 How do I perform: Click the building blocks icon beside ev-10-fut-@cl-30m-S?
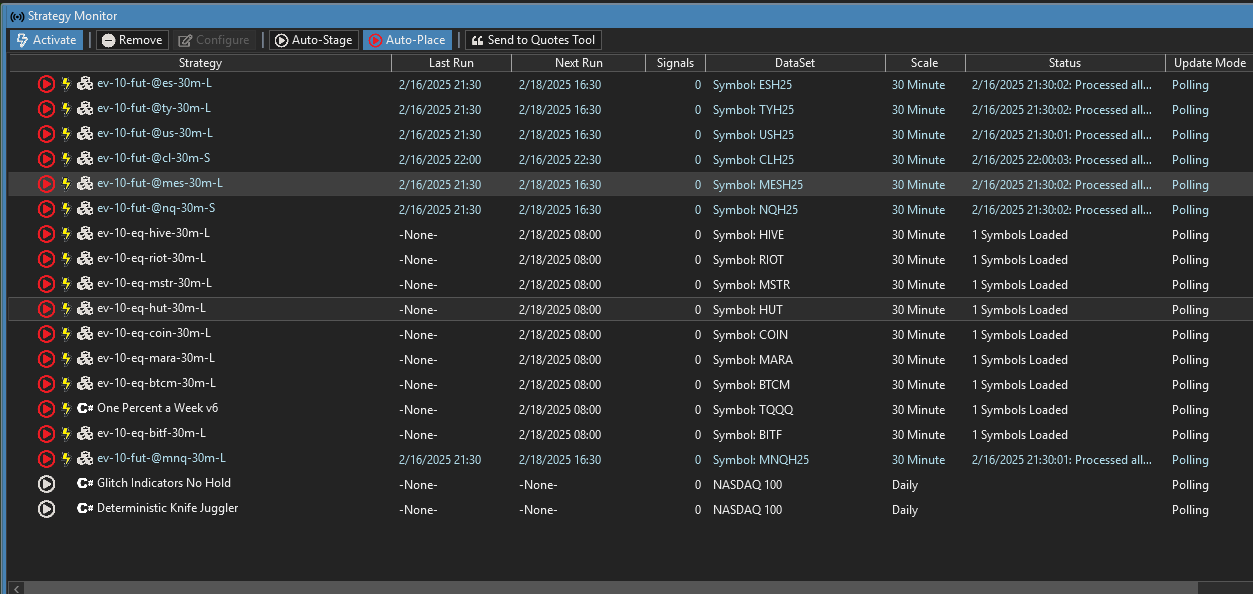point(85,159)
